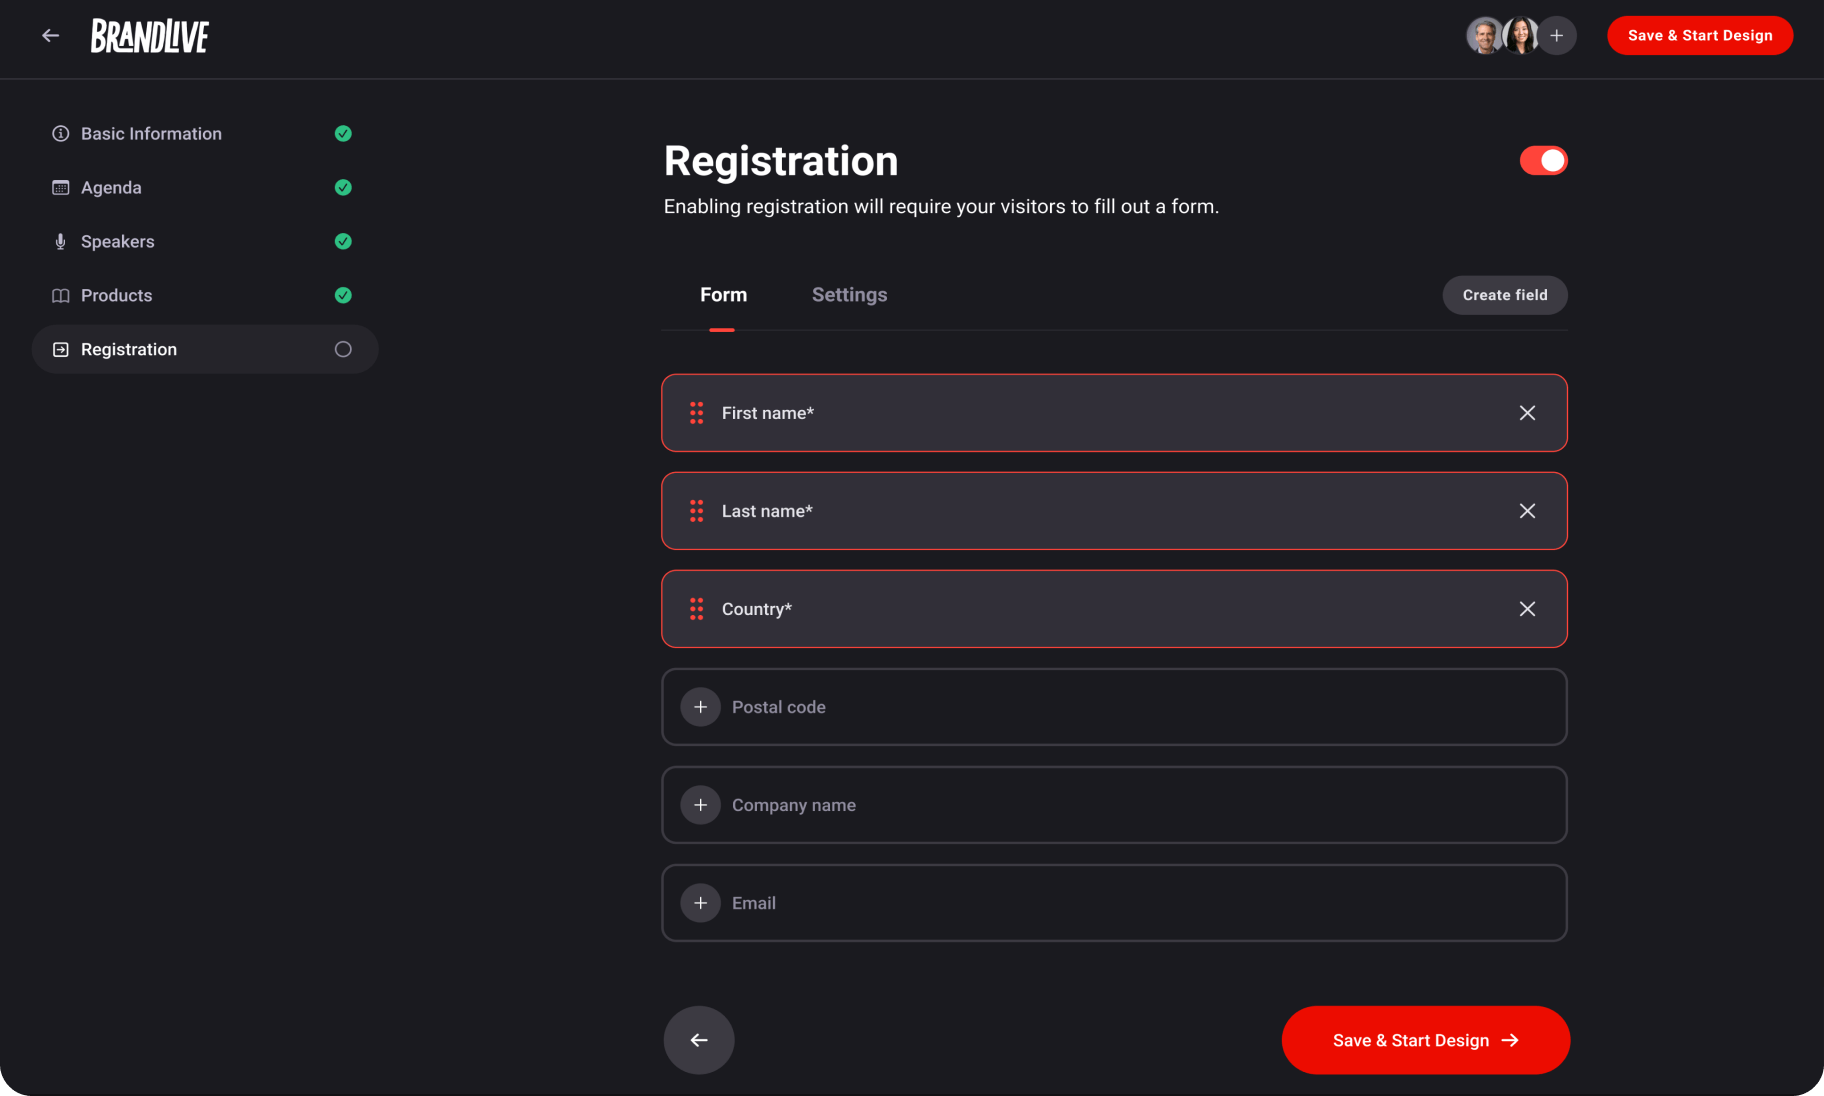Switch to the Settings tab
This screenshot has width=1824, height=1096.
click(x=849, y=295)
